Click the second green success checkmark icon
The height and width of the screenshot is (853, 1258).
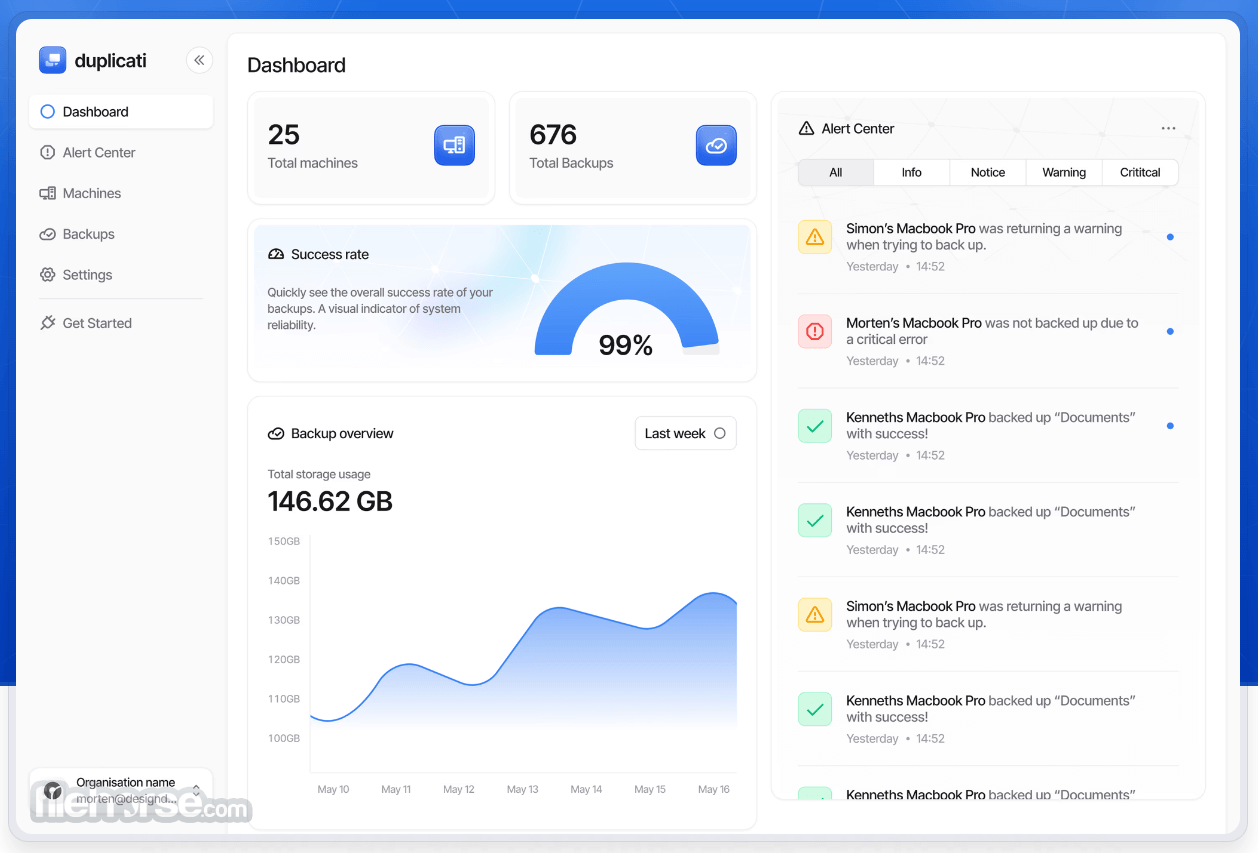[x=815, y=520]
